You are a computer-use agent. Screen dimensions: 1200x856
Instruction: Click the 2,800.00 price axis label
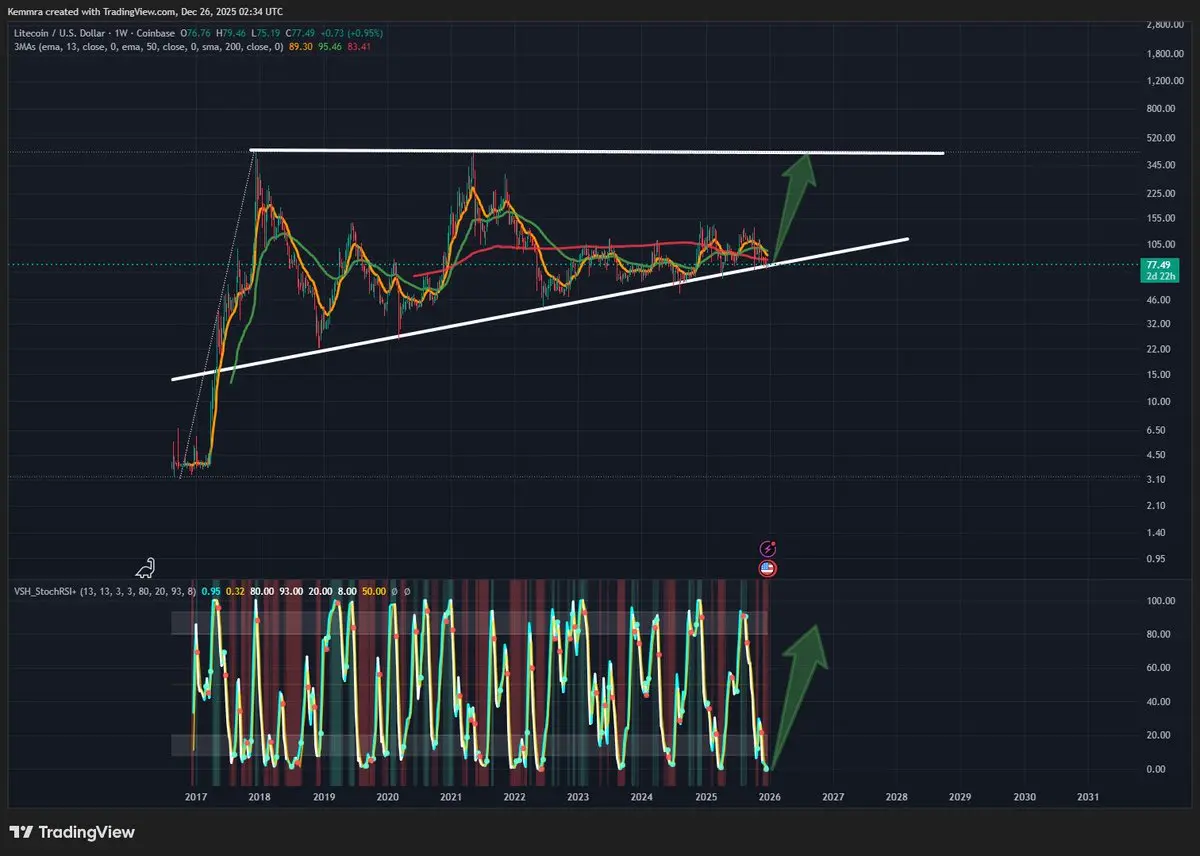[x=1165, y=24]
